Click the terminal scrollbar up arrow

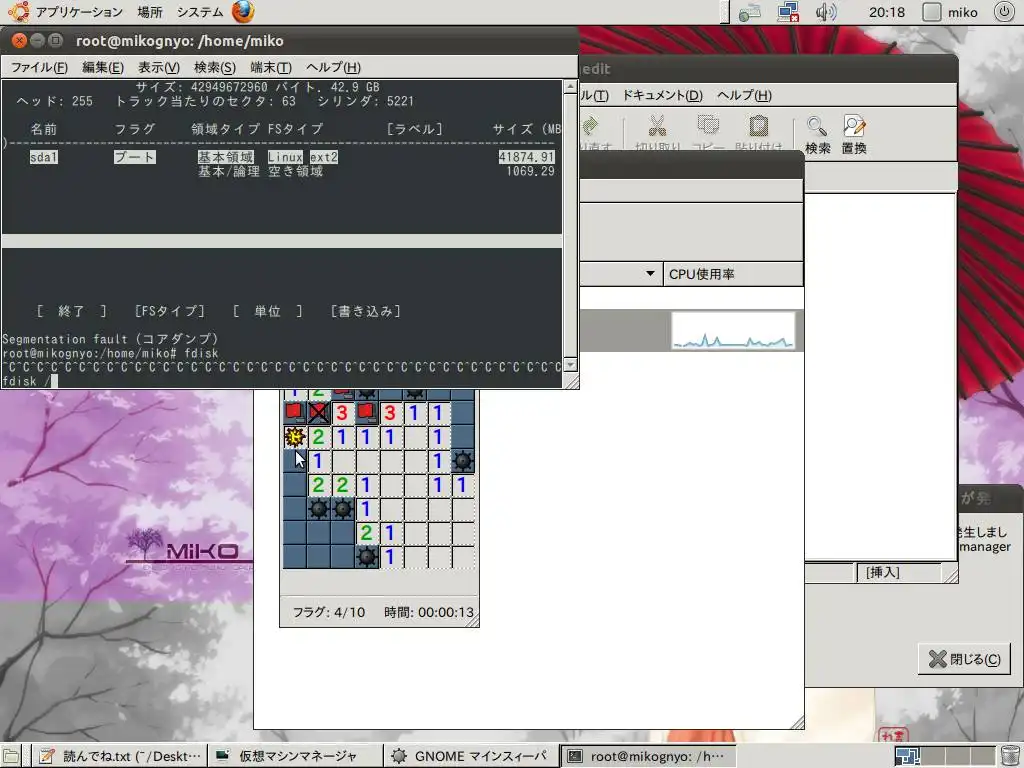[x=570, y=87]
